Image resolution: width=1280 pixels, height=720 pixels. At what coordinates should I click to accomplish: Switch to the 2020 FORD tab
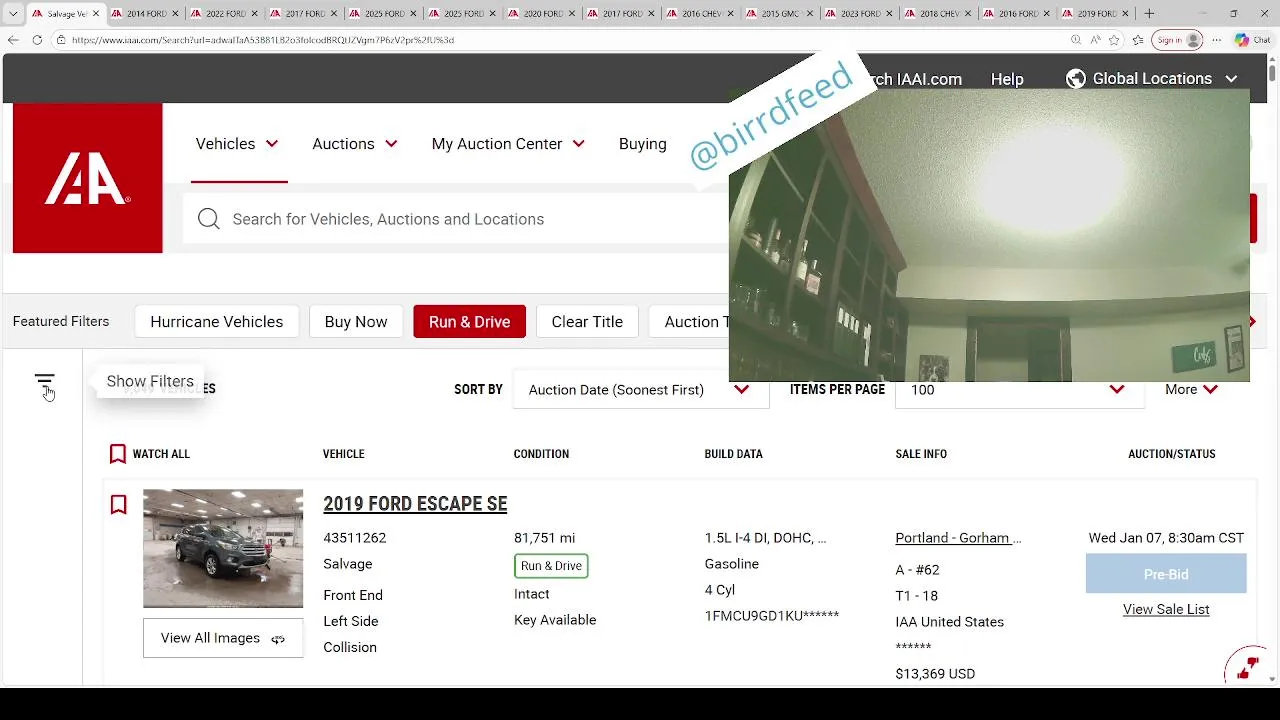540,14
